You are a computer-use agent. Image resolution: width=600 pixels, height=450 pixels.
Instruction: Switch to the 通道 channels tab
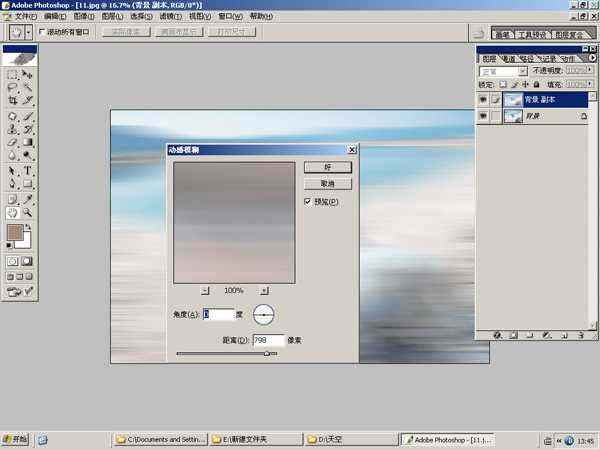pyautogui.click(x=509, y=59)
